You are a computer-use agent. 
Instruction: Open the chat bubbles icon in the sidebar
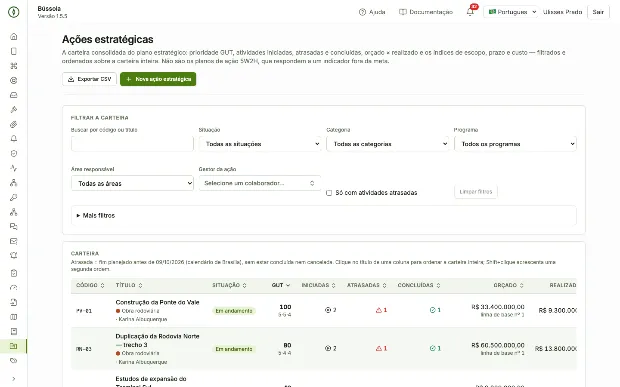pyautogui.click(x=13, y=227)
